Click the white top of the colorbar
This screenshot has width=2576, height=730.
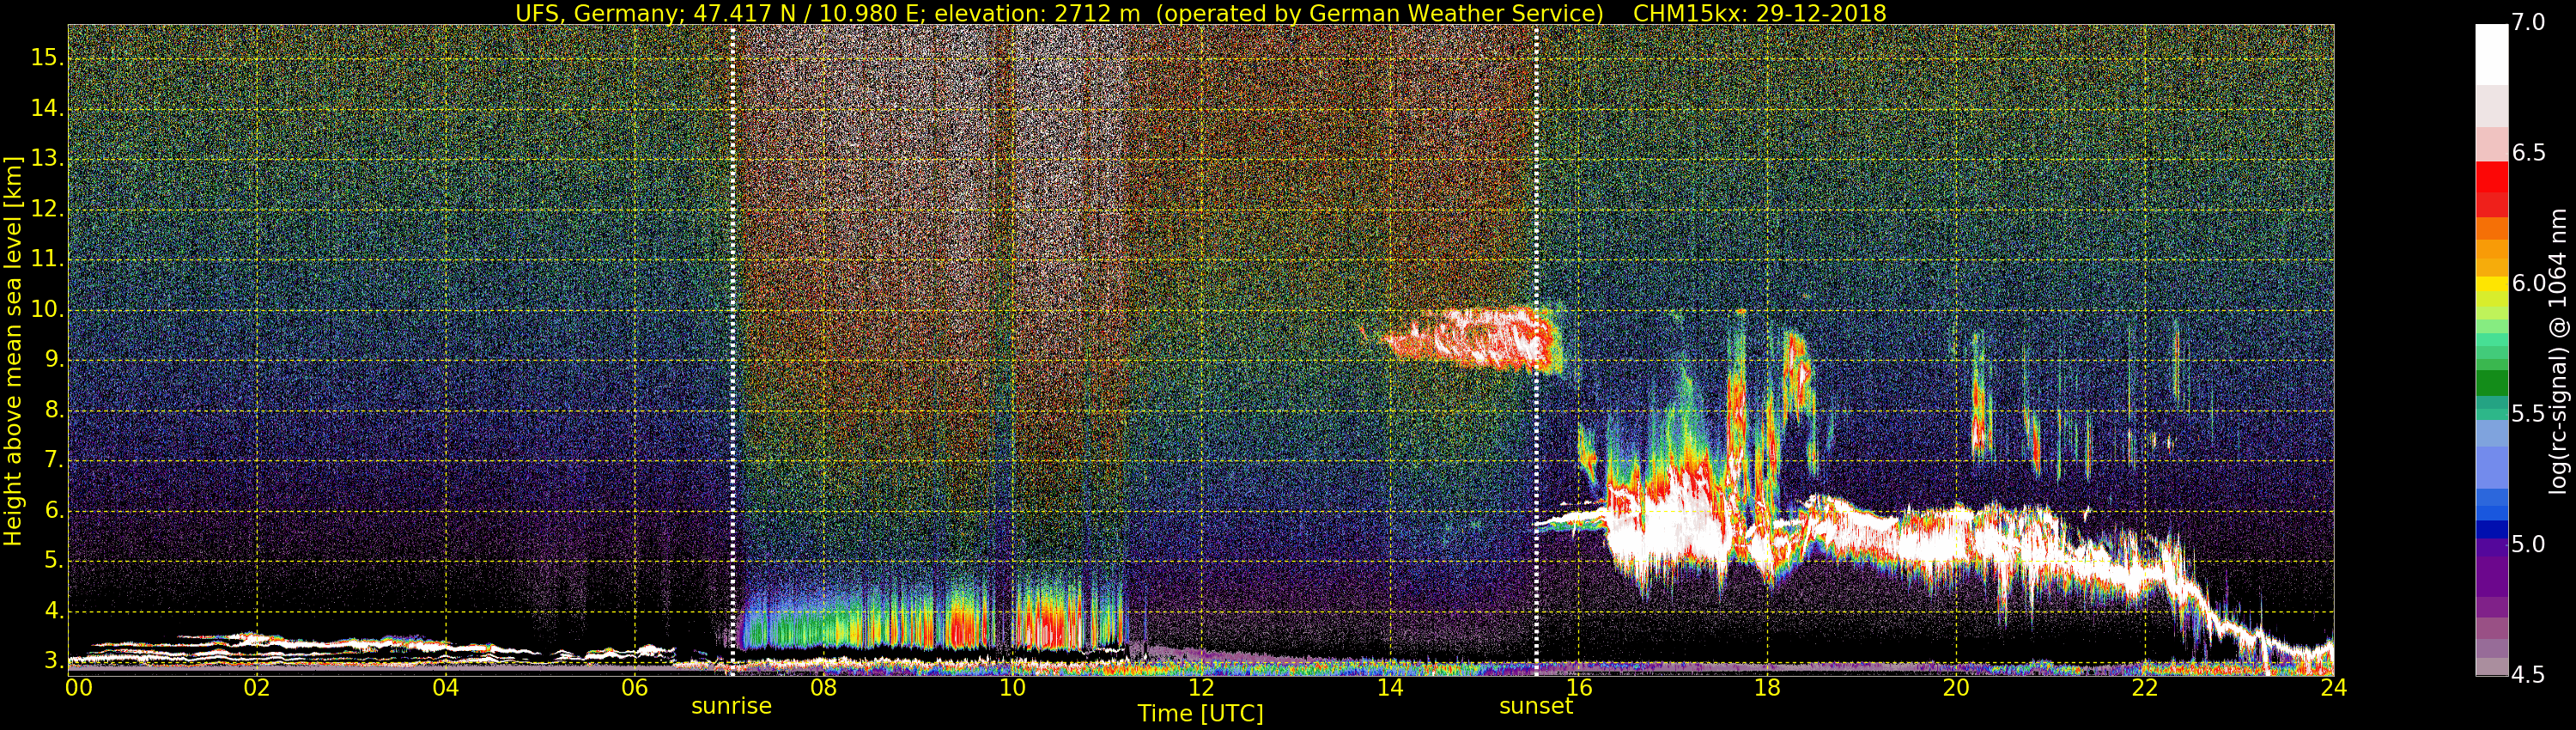pyautogui.click(x=2491, y=55)
